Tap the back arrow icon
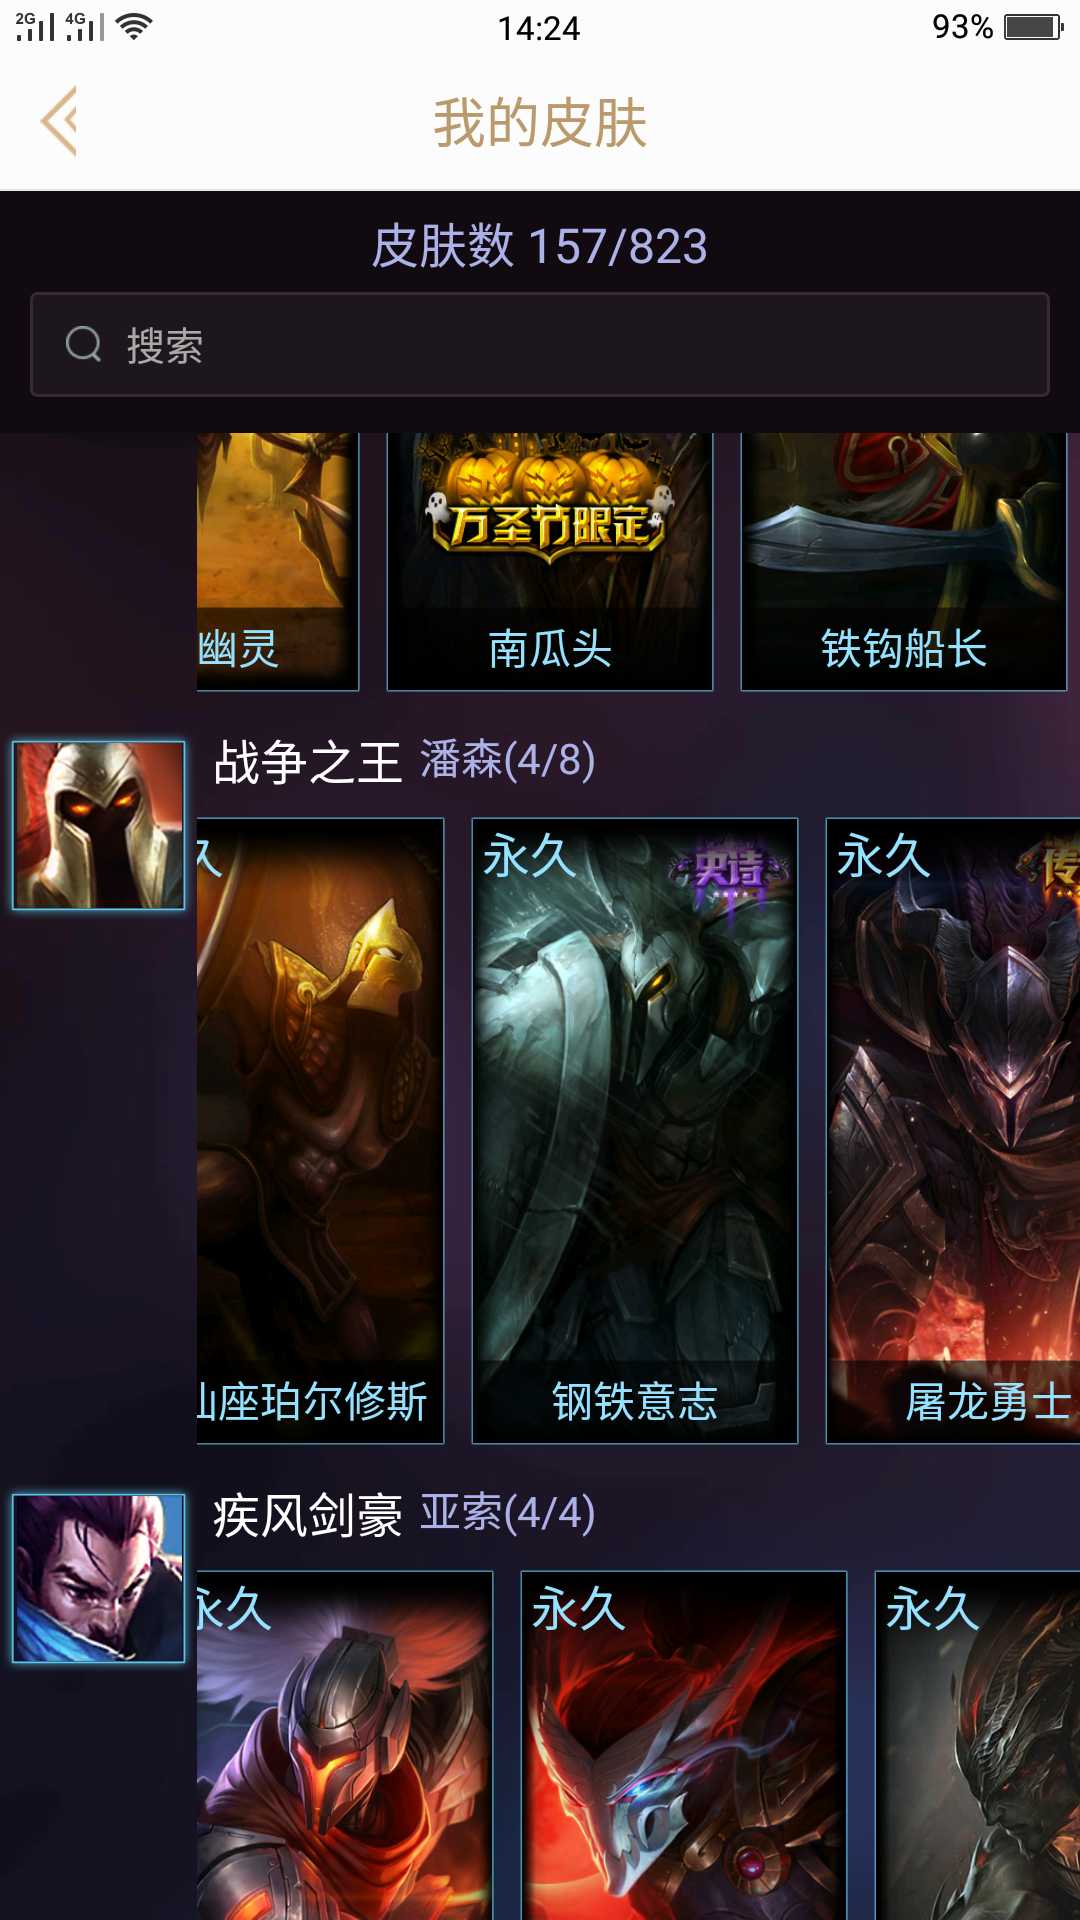The image size is (1080, 1920). click(59, 122)
